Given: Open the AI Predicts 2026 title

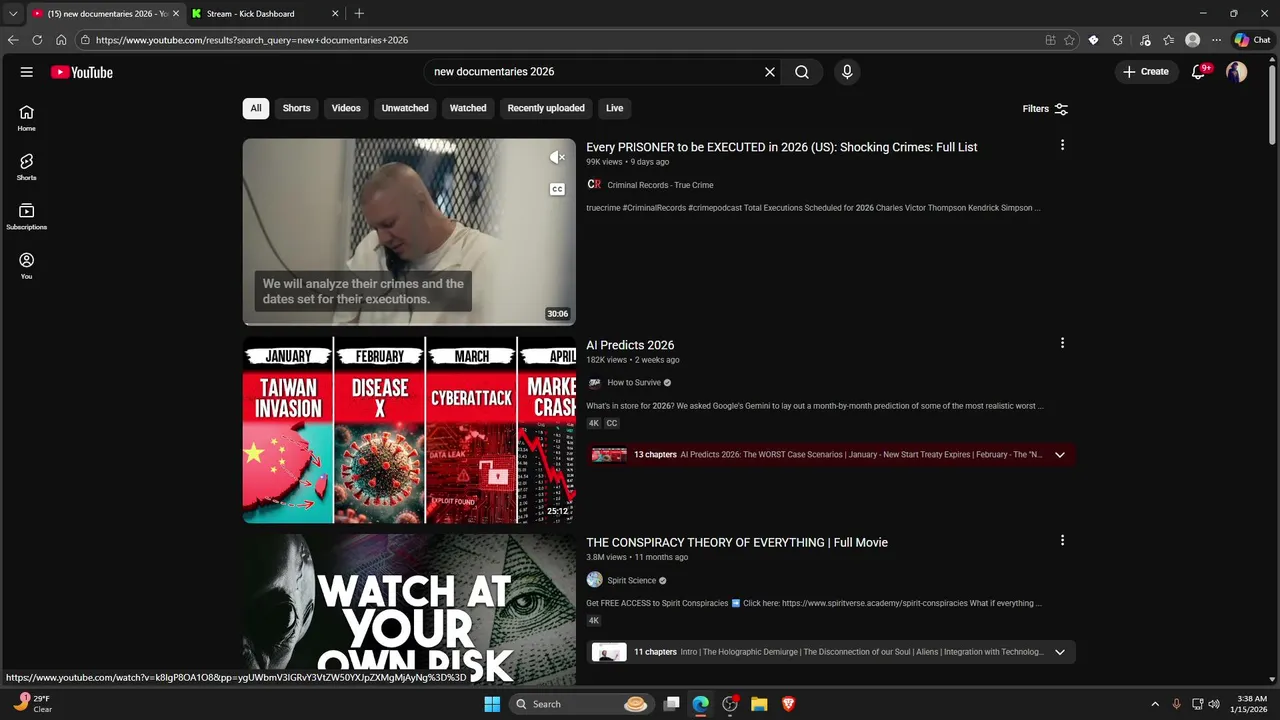Looking at the screenshot, I should pyautogui.click(x=630, y=345).
